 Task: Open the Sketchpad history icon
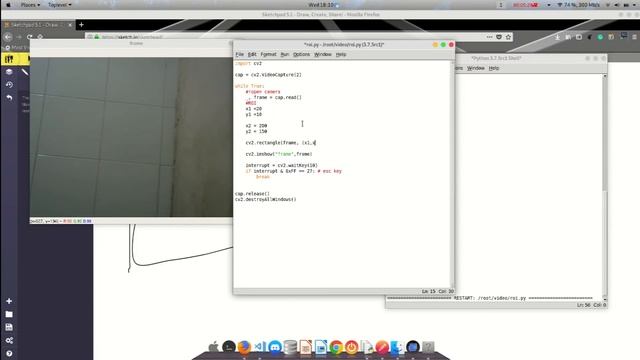[9, 84]
